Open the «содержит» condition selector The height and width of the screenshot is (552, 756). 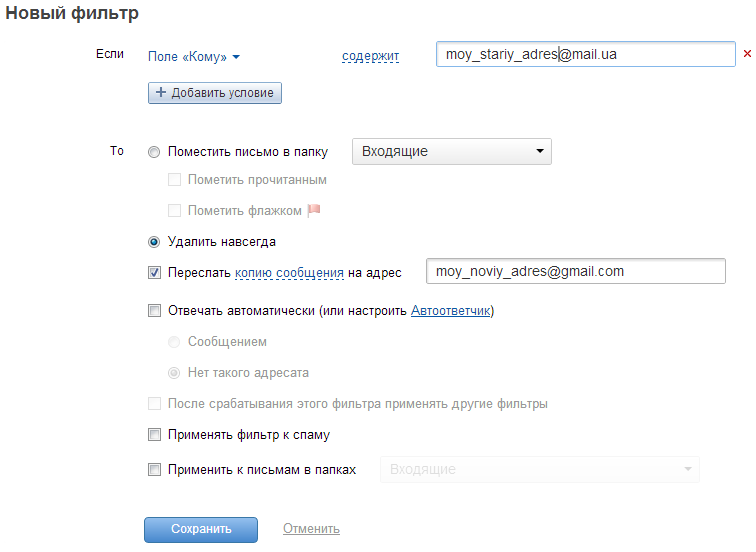(370, 57)
